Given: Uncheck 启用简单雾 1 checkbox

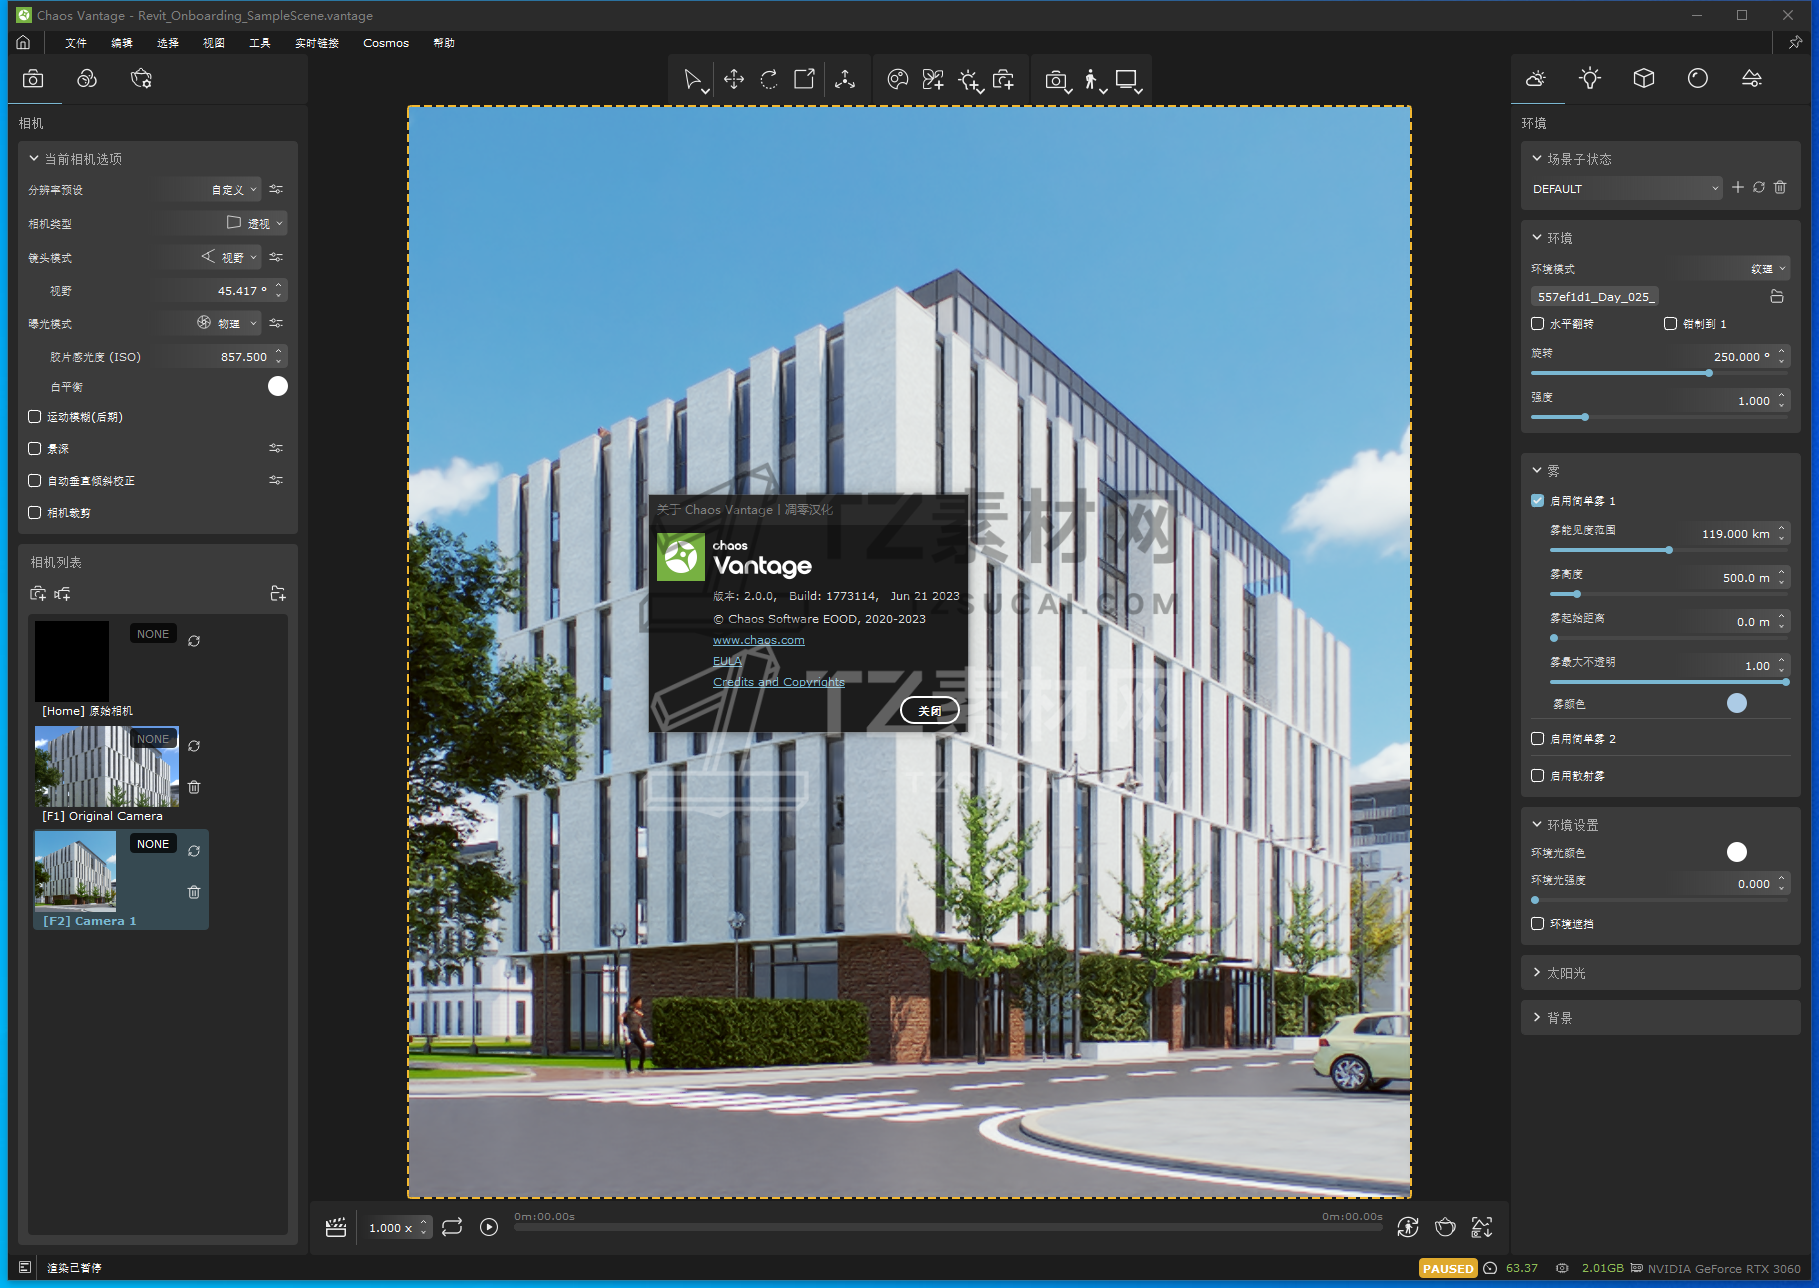Looking at the screenshot, I should click(x=1538, y=501).
